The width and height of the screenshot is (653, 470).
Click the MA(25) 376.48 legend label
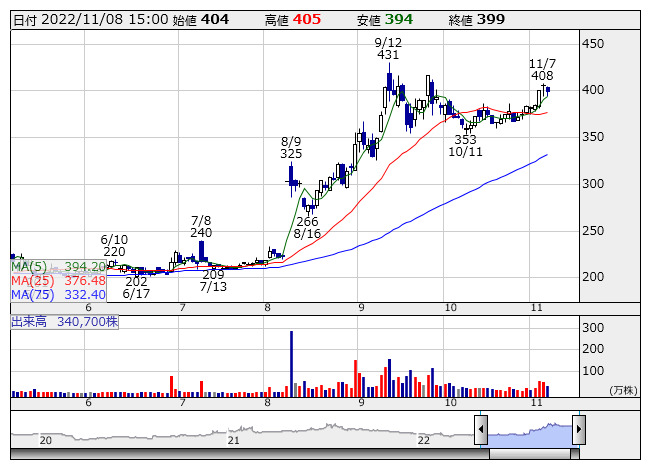[x=58, y=281]
